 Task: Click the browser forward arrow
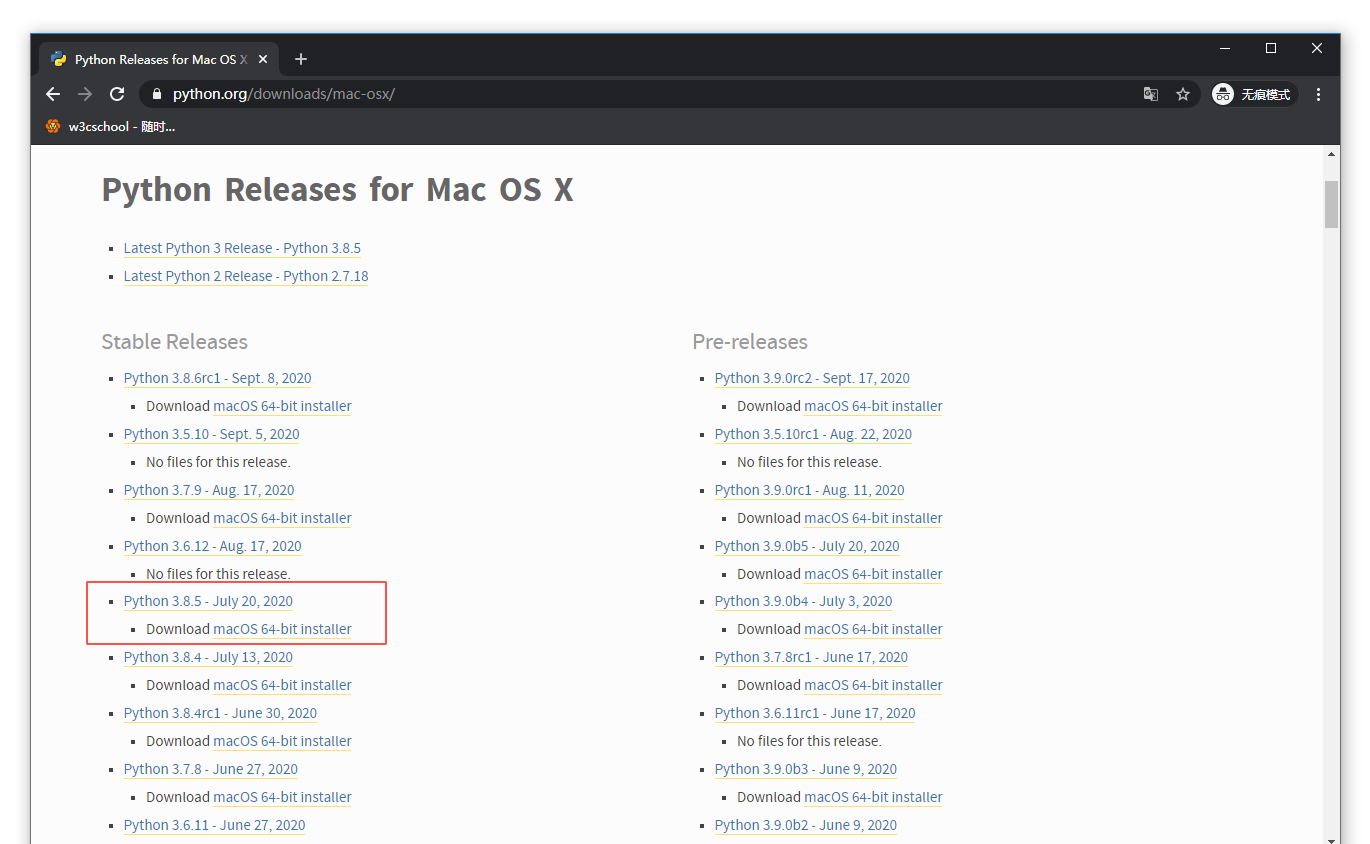pyautogui.click(x=85, y=94)
